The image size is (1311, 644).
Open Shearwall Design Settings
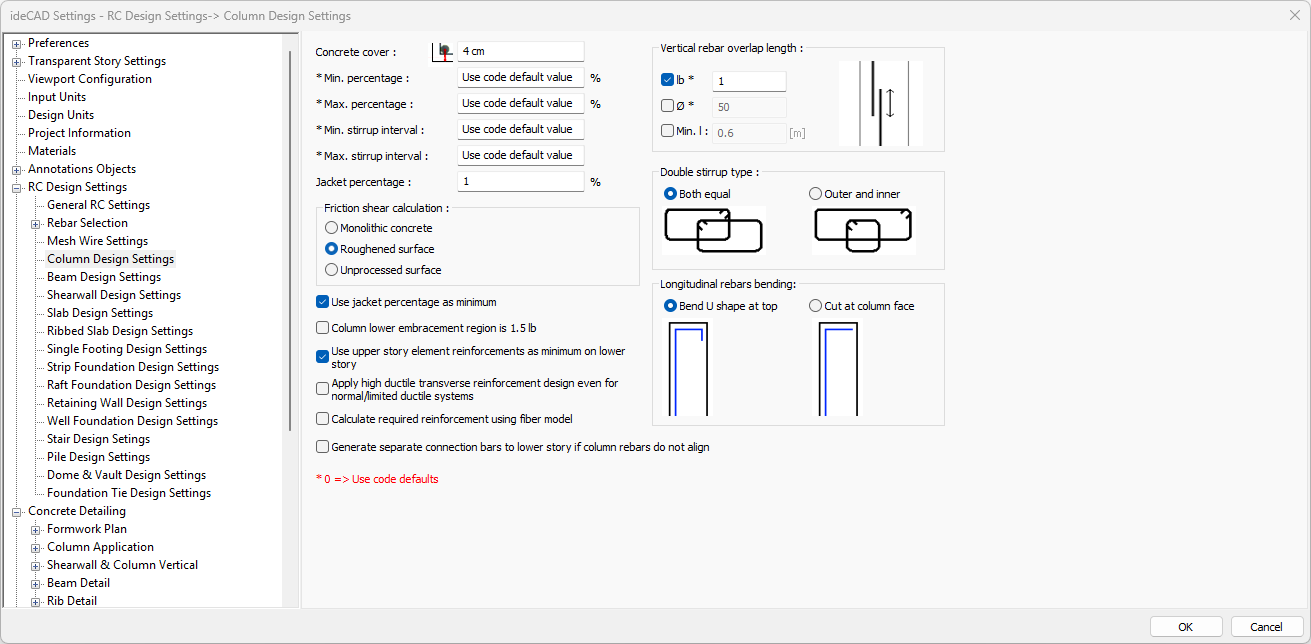click(114, 295)
